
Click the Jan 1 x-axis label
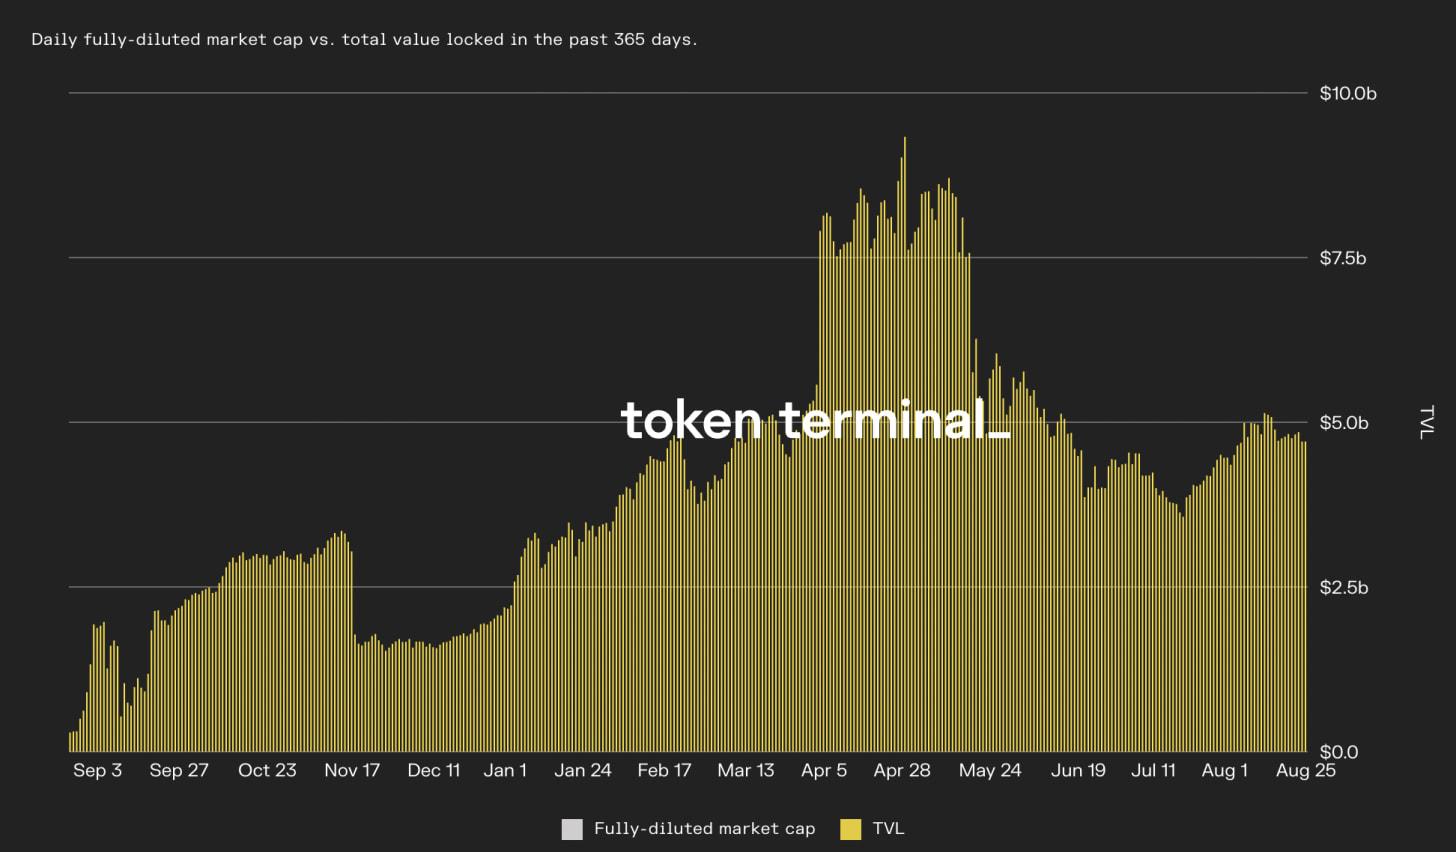click(x=505, y=771)
